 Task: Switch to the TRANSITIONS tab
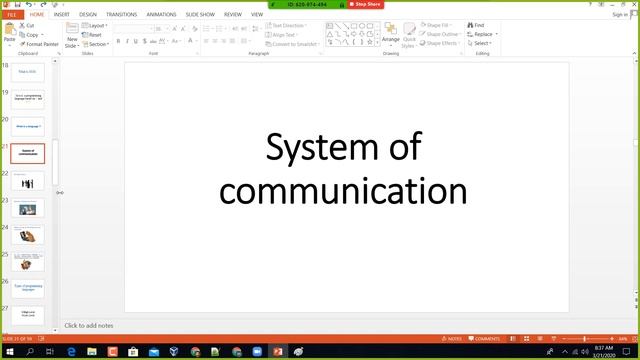122,14
